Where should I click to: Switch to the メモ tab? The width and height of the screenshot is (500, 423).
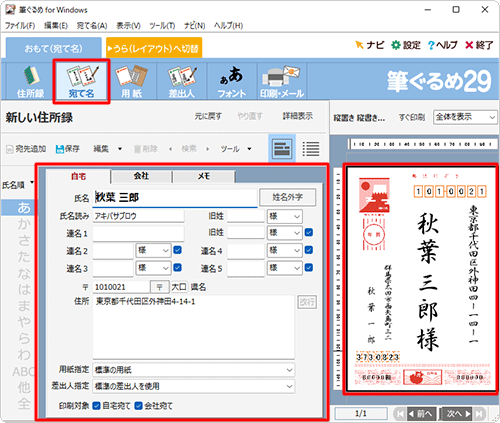click(x=204, y=176)
